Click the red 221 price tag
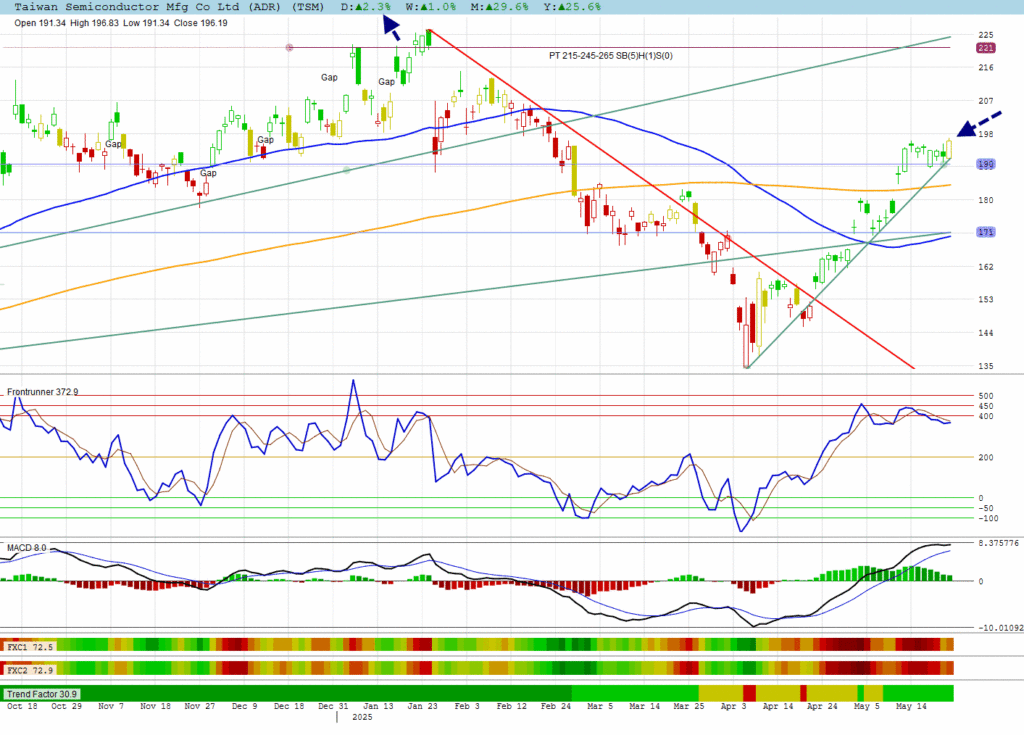The height and width of the screenshot is (735, 1024). [x=985, y=48]
